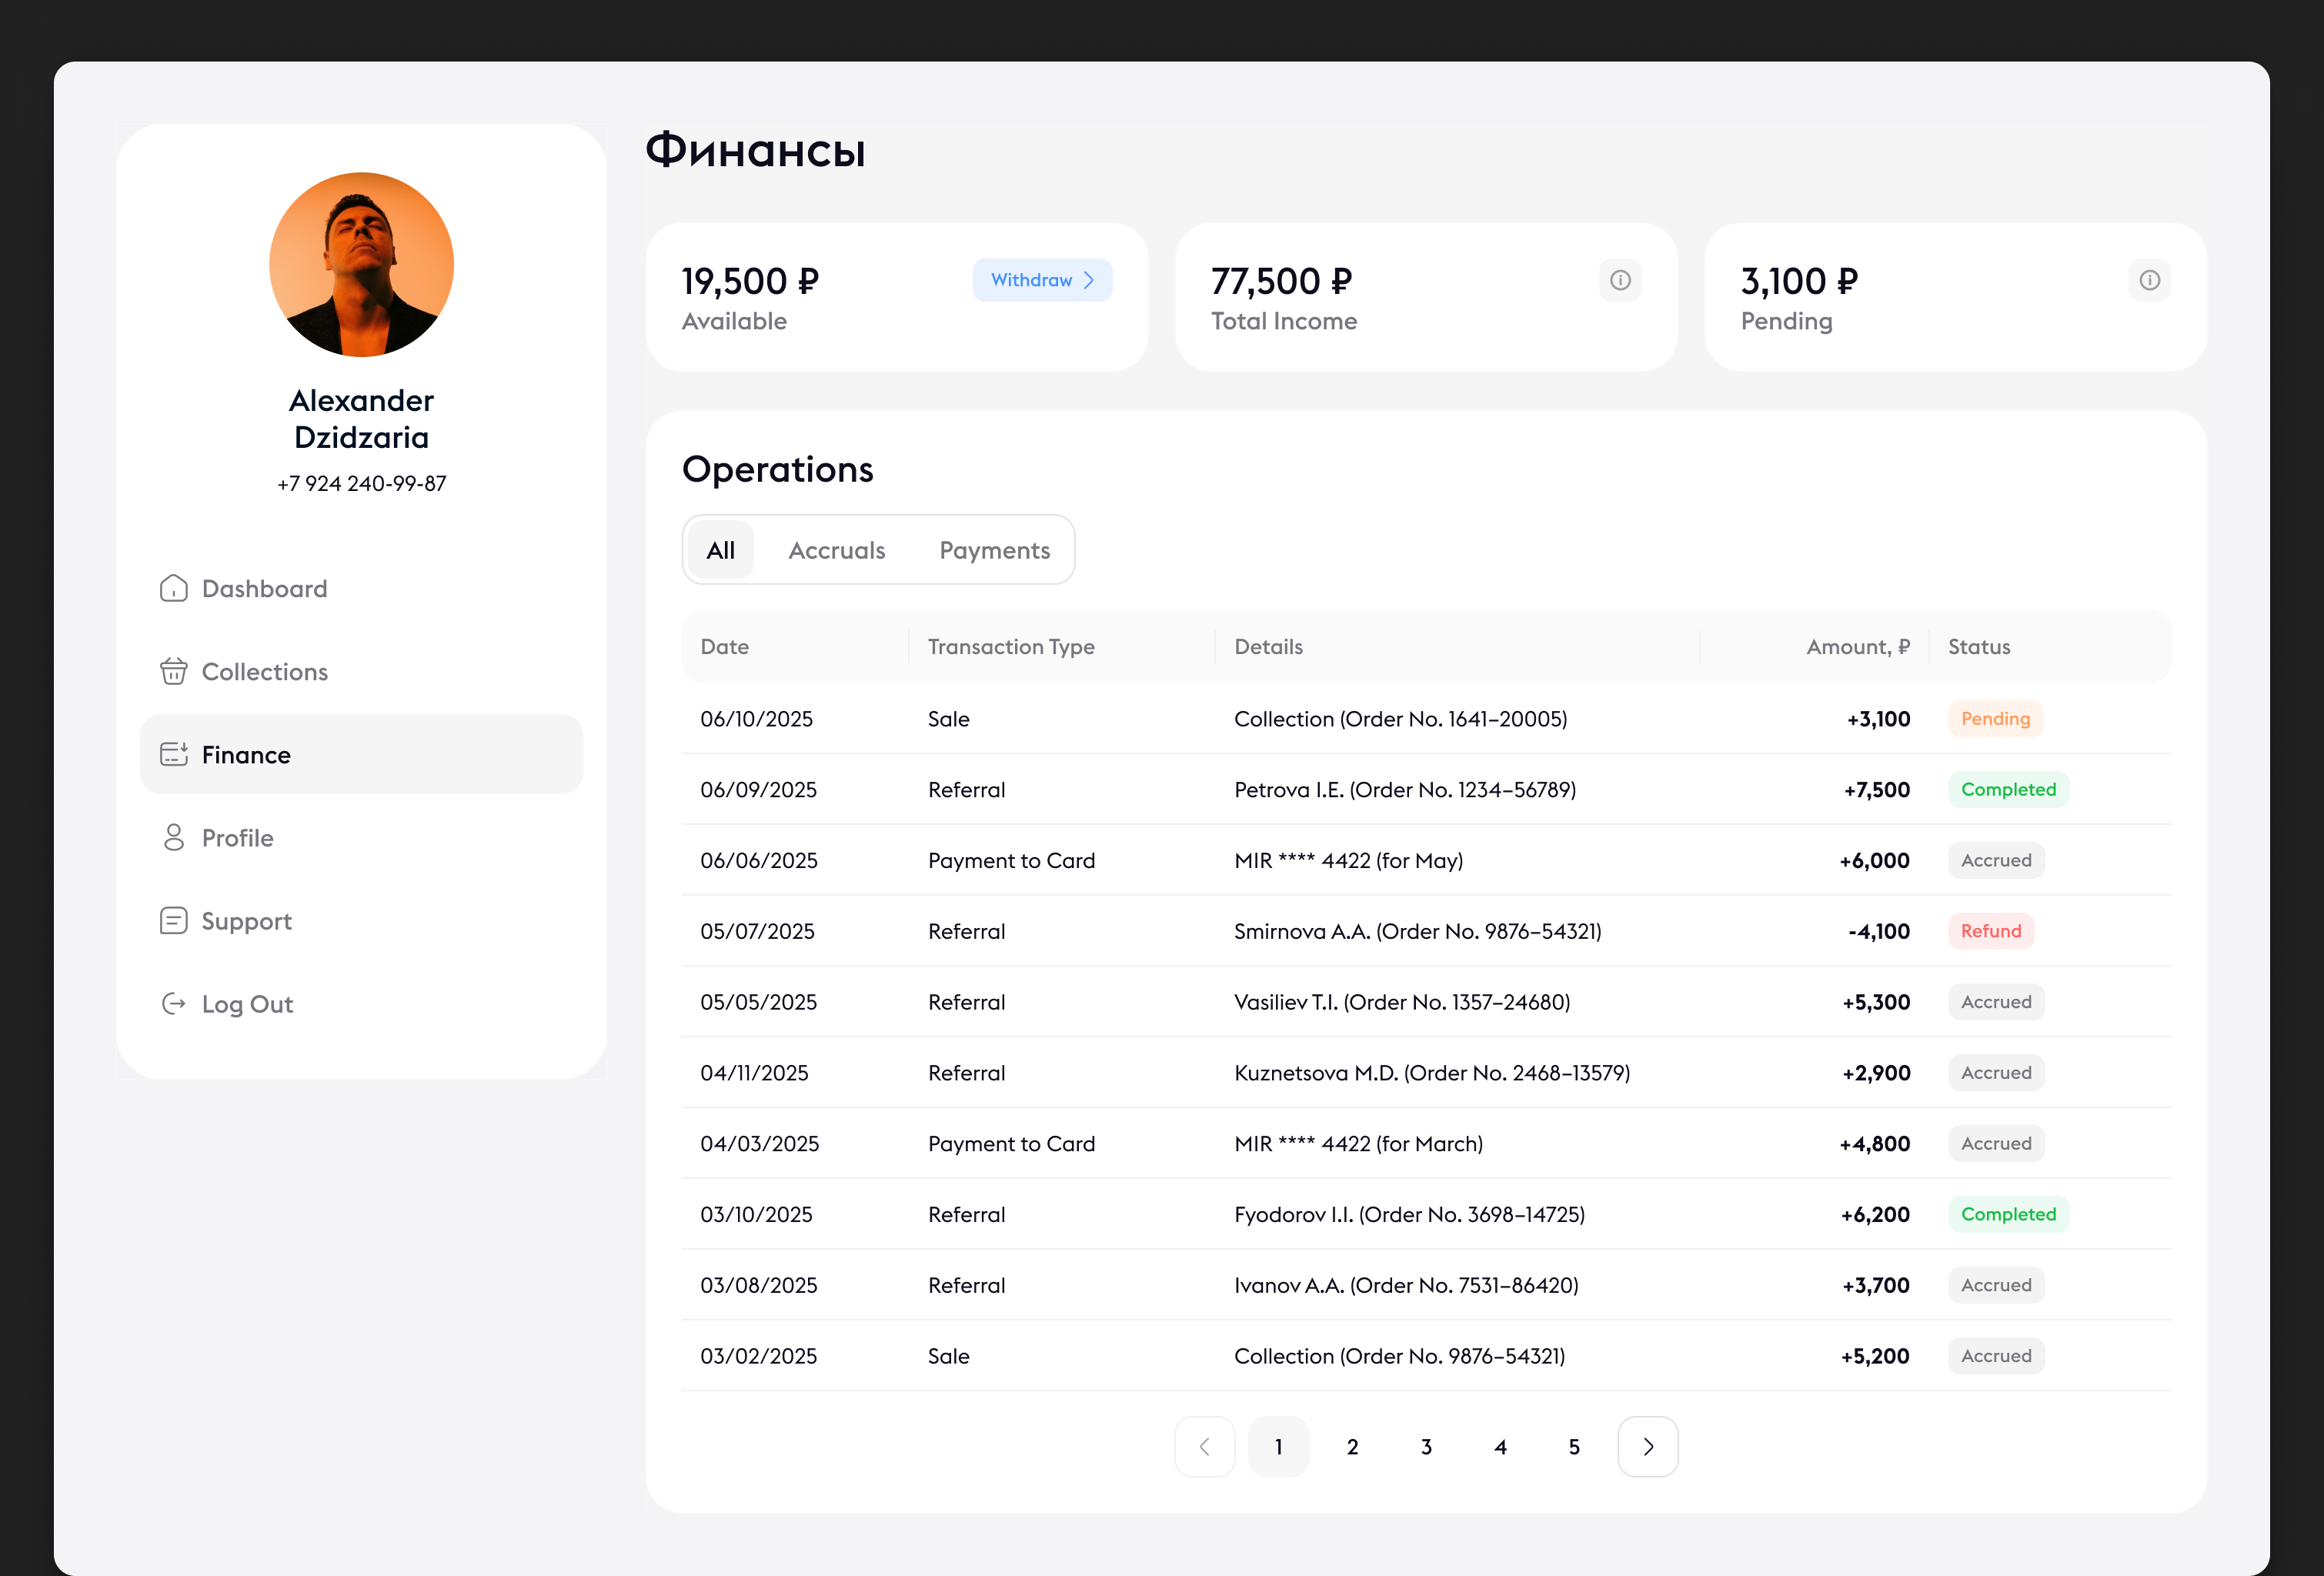Click the Support chat icon
Viewport: 2324px width, 1576px height.
pos(173,920)
